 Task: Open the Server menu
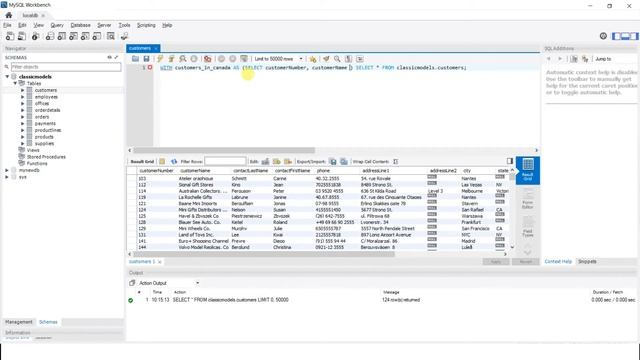pos(104,25)
